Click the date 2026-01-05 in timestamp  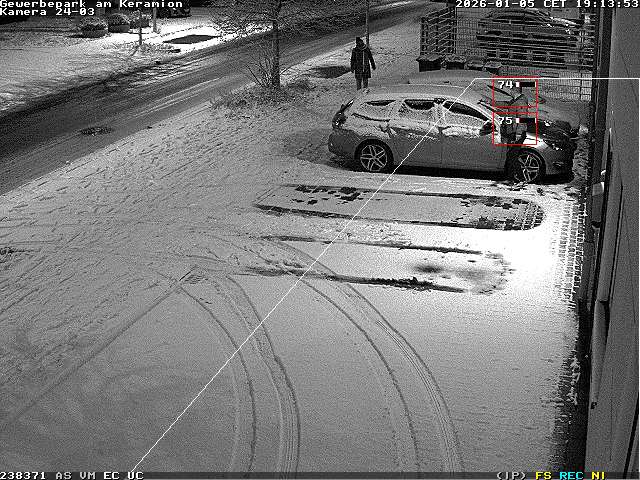click(495, 4)
